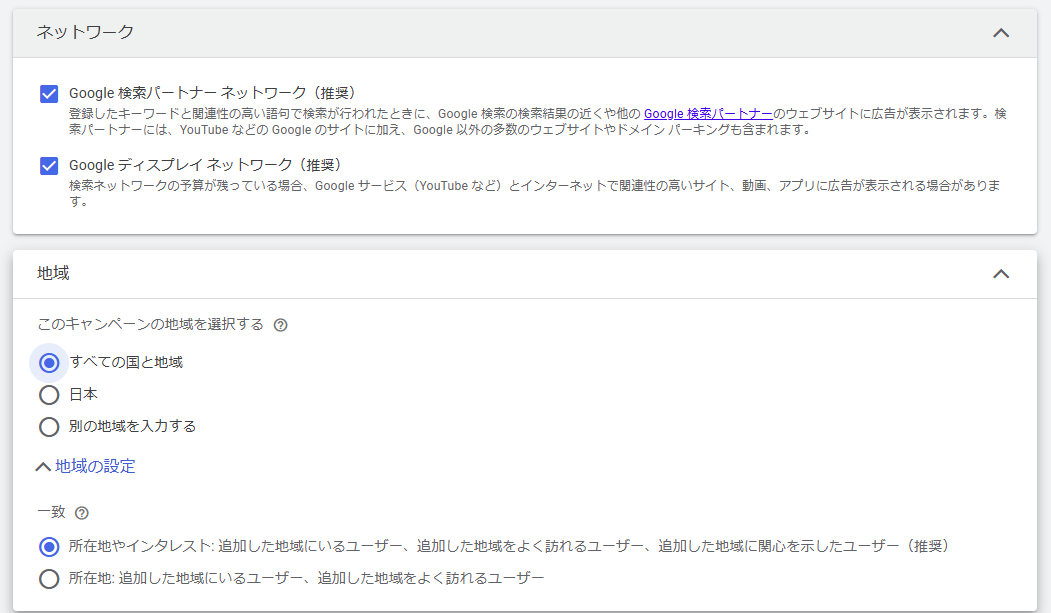
Task: Collapse the ネットワーク section using its chevron
Action: (x=1000, y=33)
